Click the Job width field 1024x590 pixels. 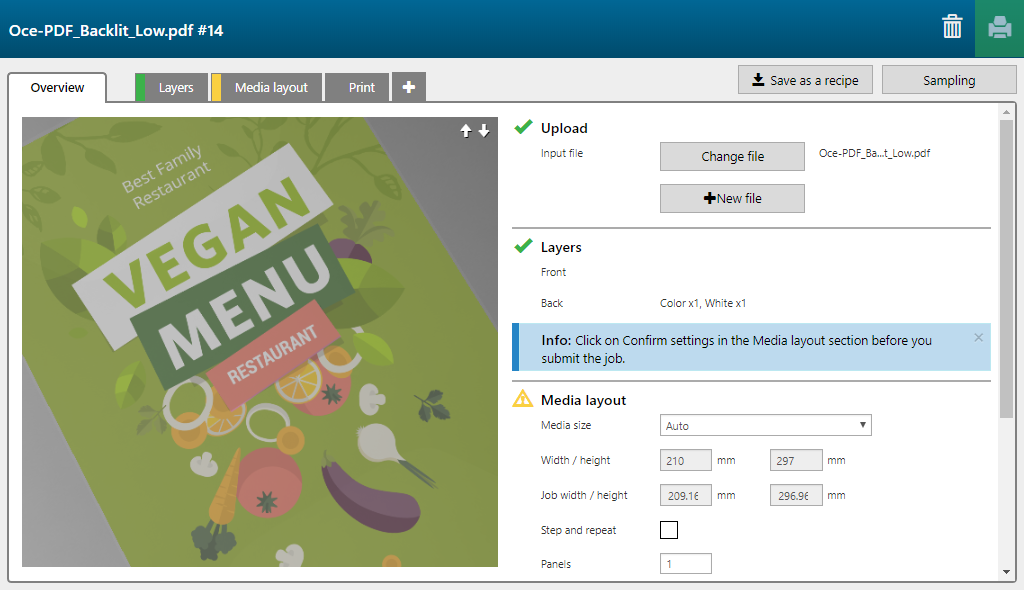(x=686, y=495)
